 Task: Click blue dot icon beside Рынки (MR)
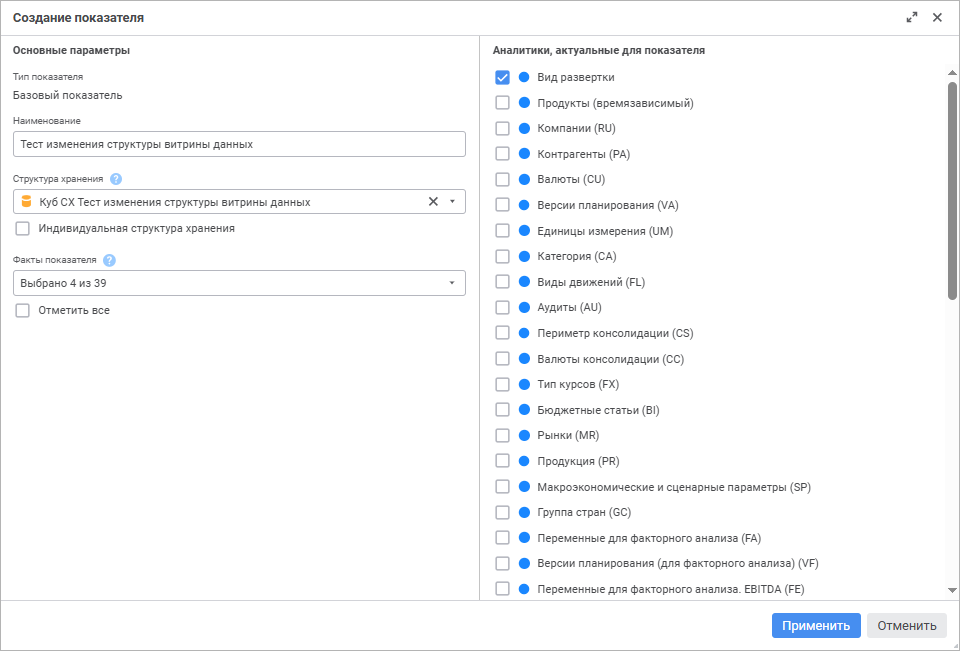(x=524, y=436)
